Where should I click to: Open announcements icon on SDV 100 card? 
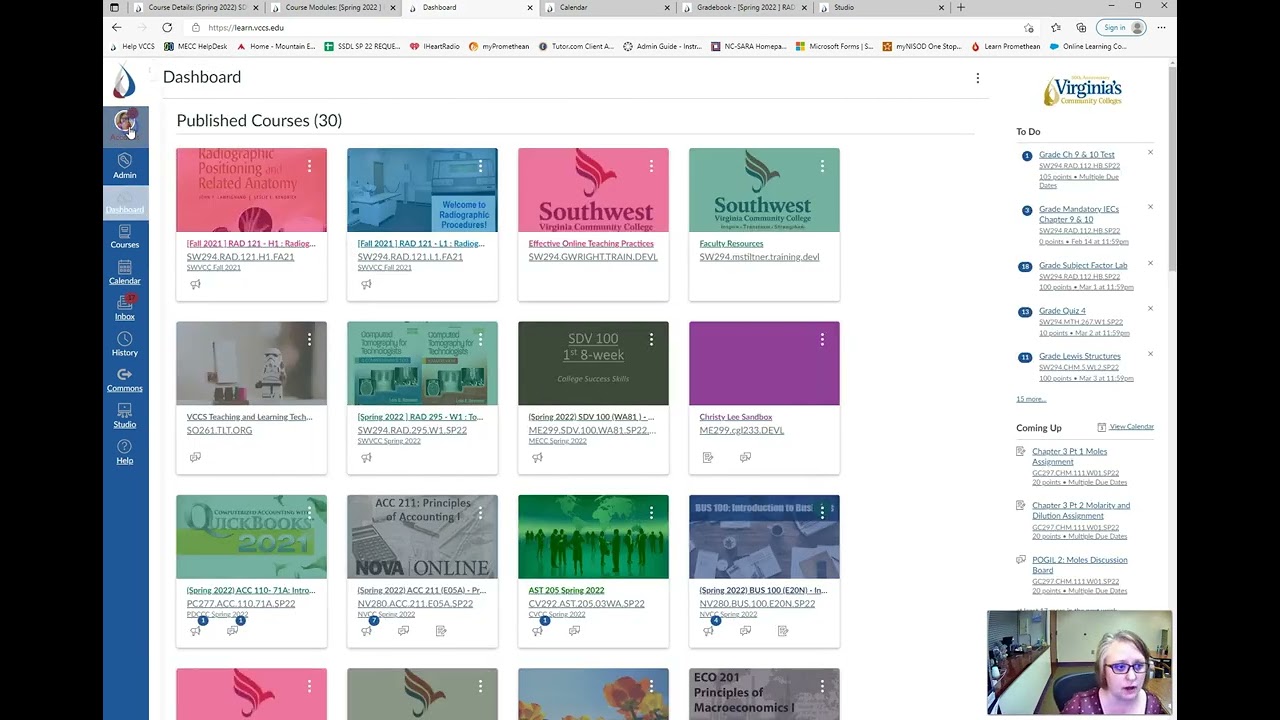coord(537,457)
